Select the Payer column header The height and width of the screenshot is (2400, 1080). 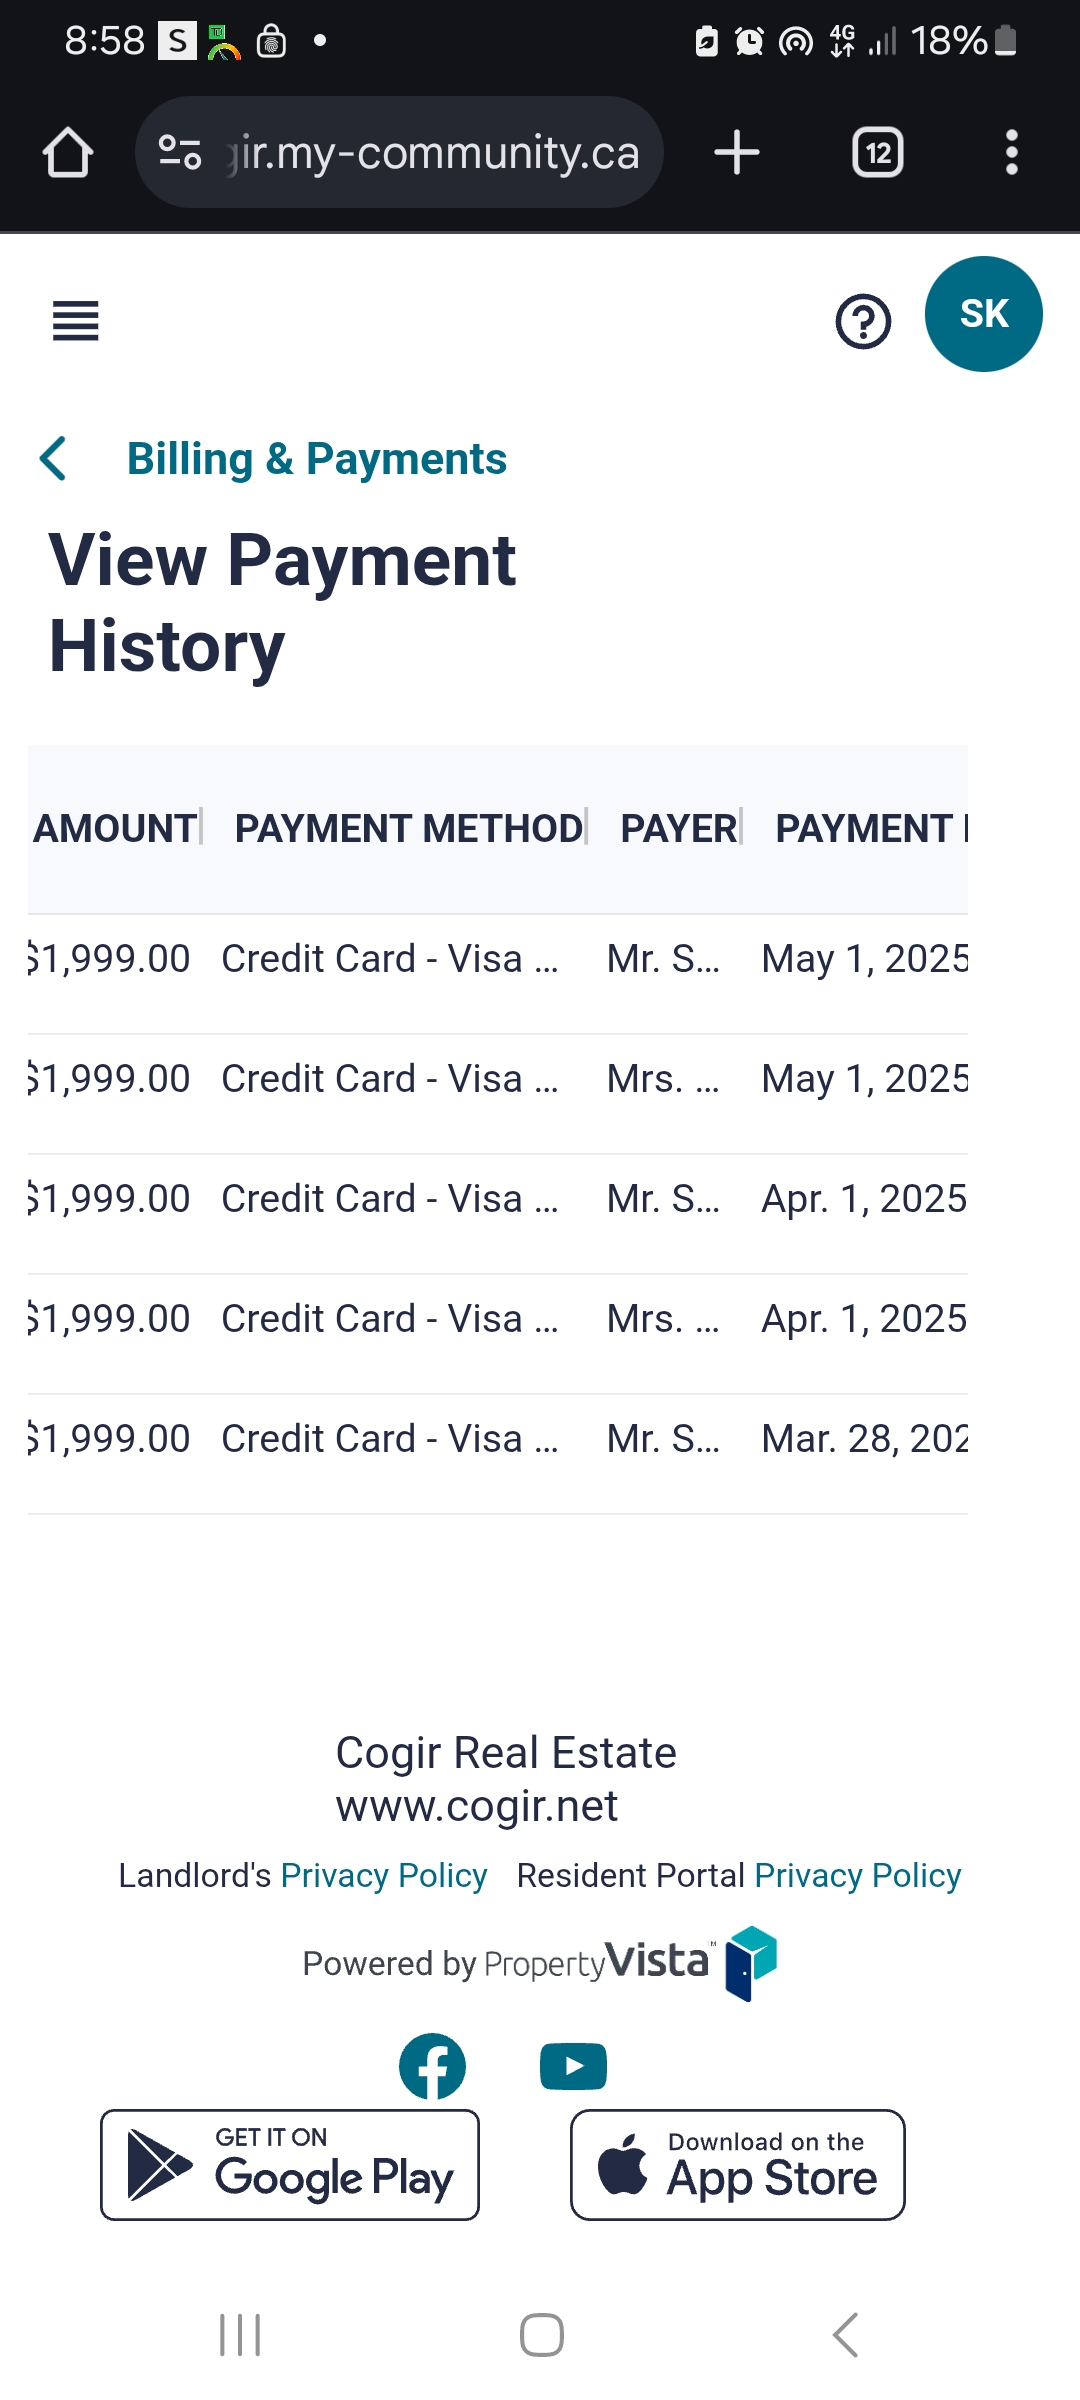click(678, 828)
